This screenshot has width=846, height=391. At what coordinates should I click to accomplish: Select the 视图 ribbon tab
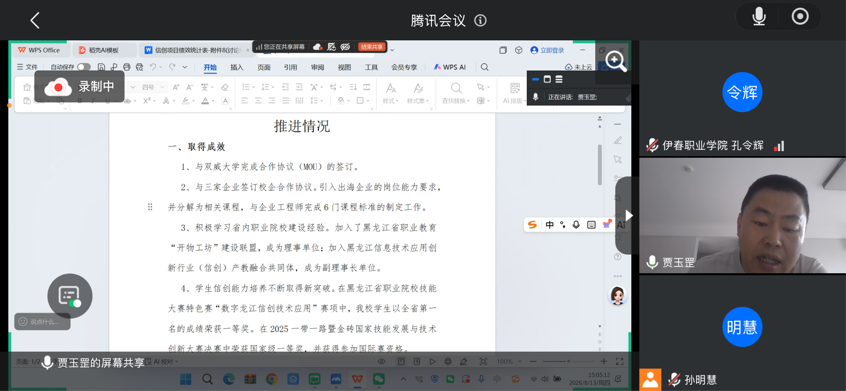coord(345,67)
